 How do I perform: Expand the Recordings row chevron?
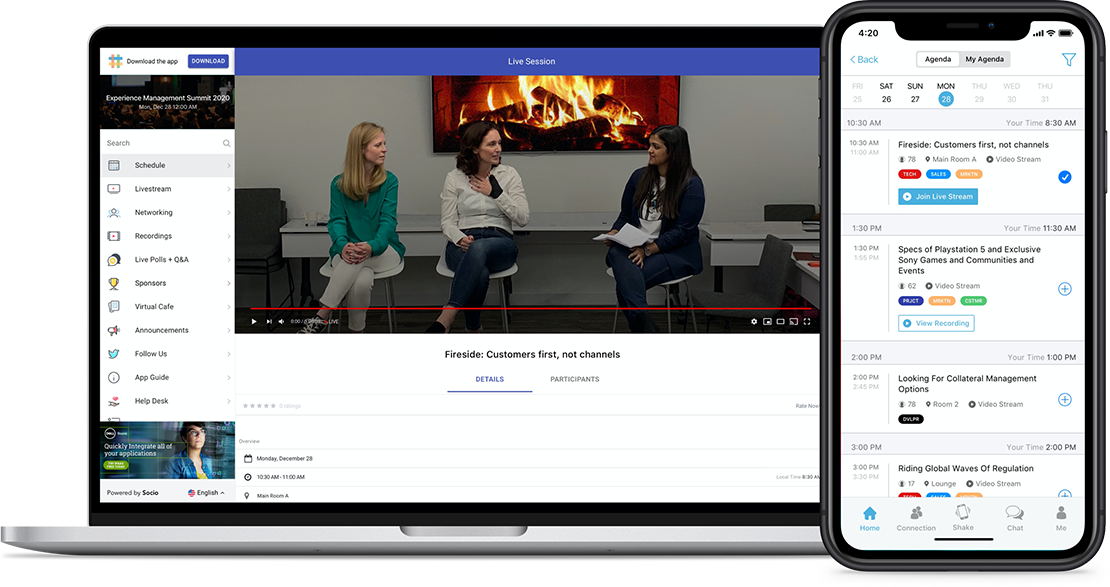coord(229,236)
